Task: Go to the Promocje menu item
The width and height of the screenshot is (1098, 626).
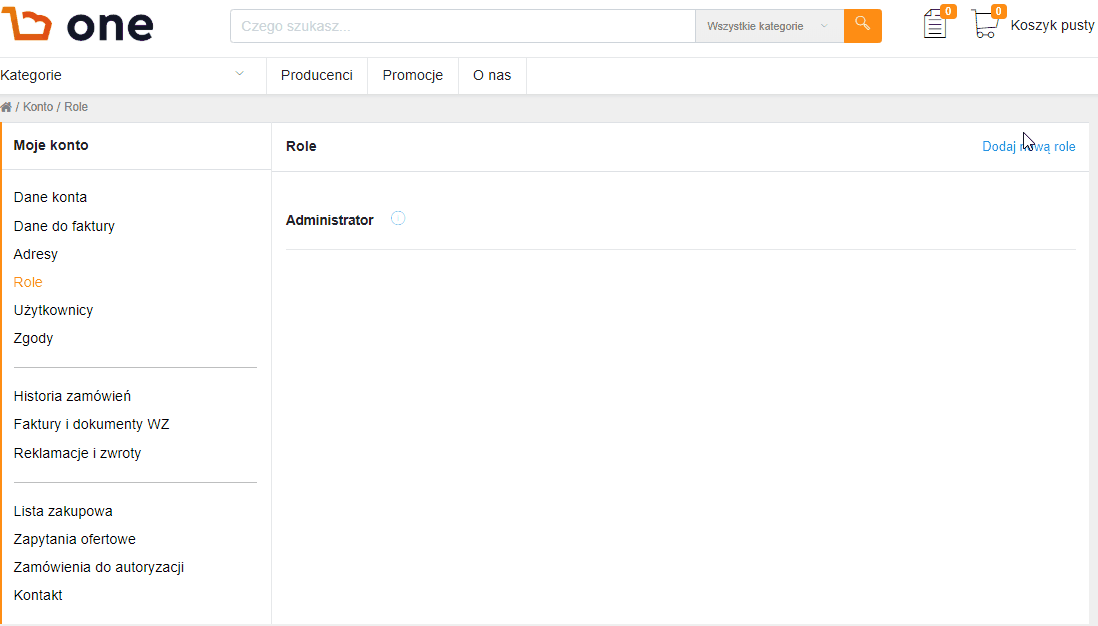Action: [412, 75]
